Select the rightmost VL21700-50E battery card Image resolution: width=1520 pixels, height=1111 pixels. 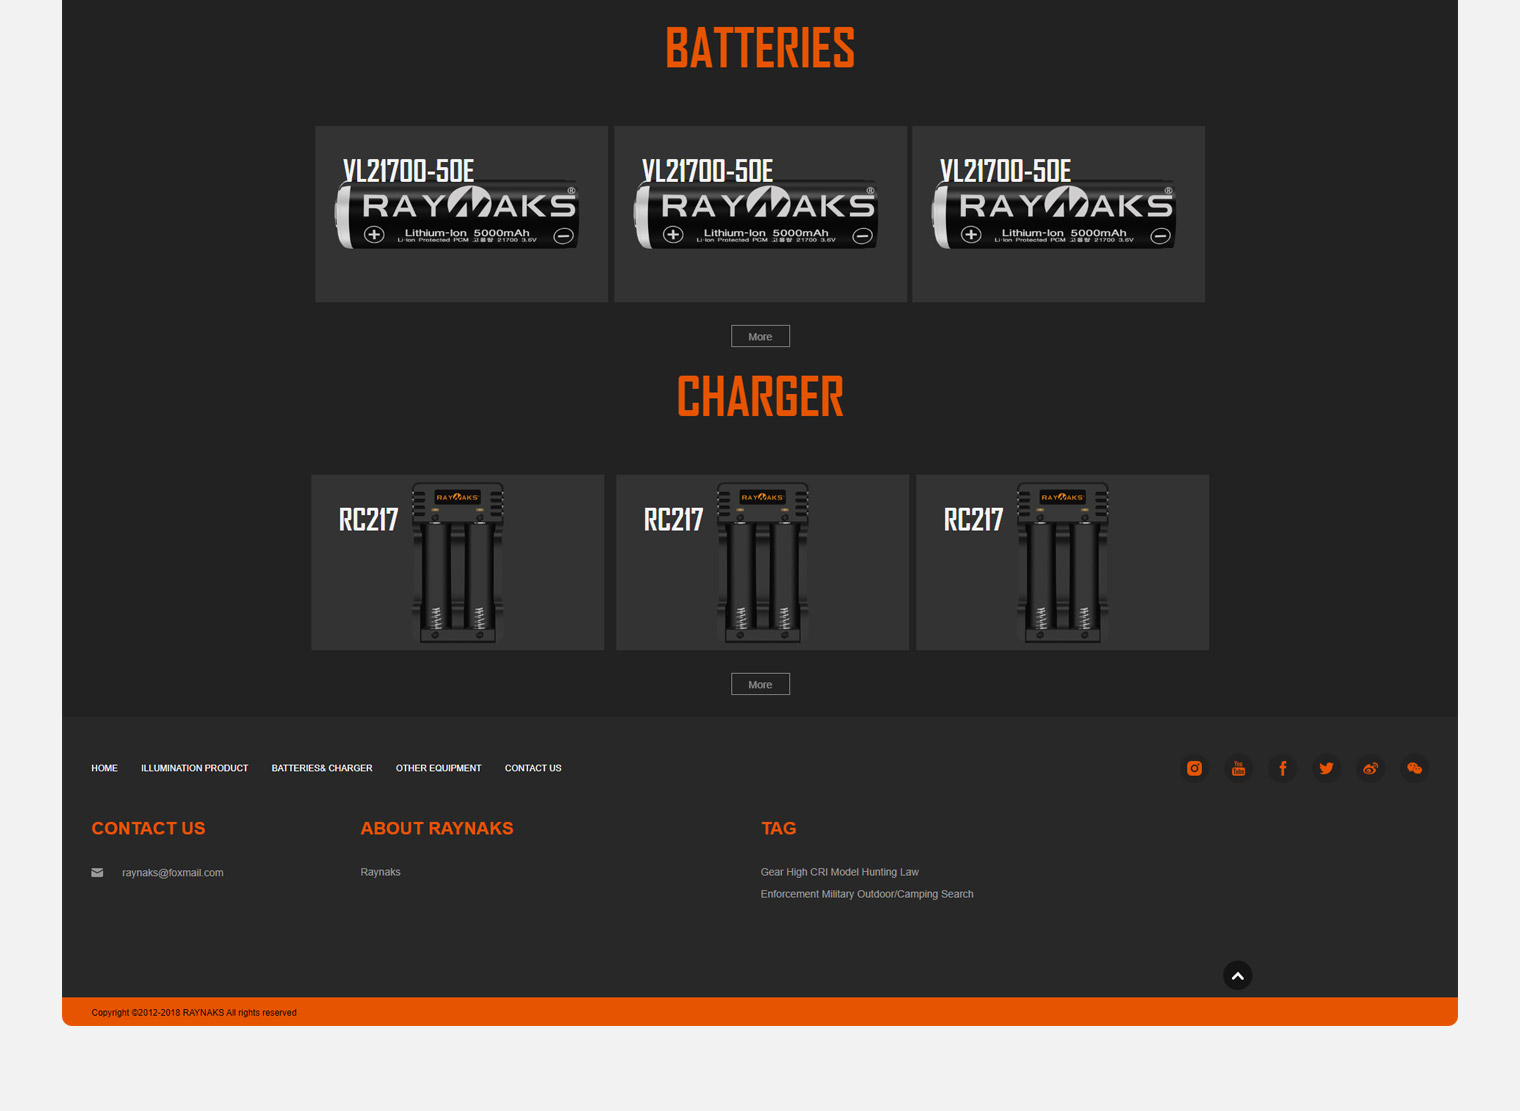[x=1058, y=214]
